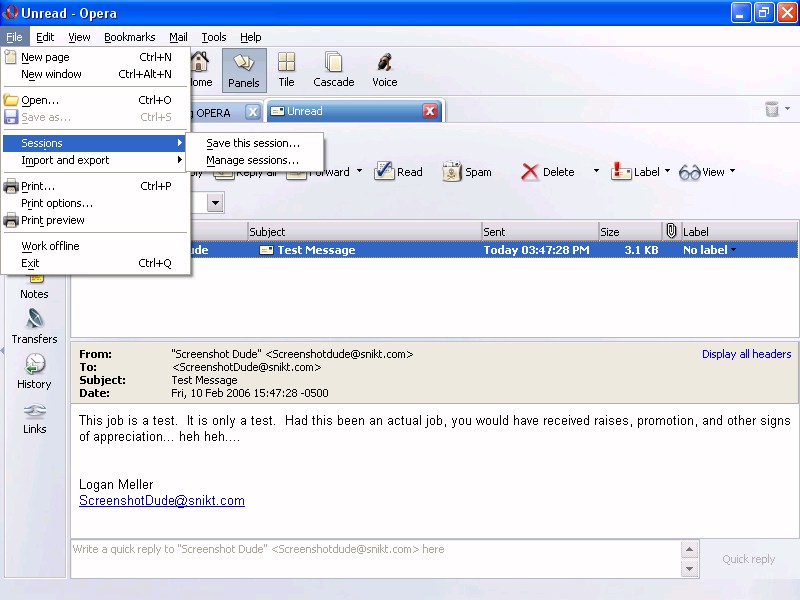
Task: Expand Import and export submenu
Action: pos(96,160)
